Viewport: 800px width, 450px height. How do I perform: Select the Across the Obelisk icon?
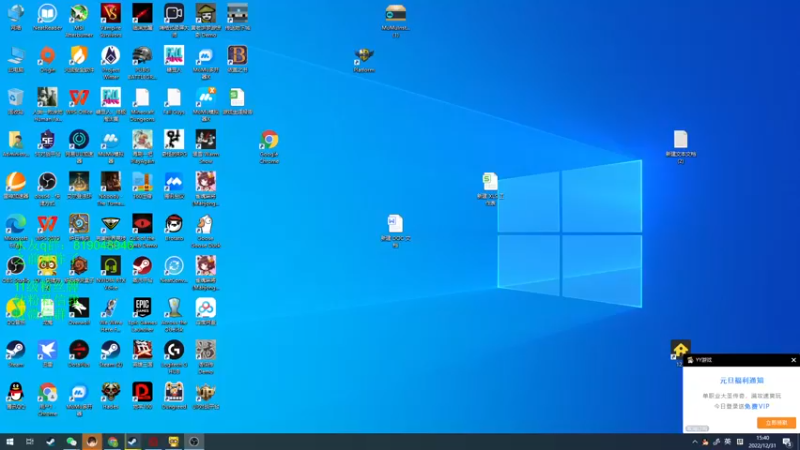pyautogui.click(x=174, y=315)
